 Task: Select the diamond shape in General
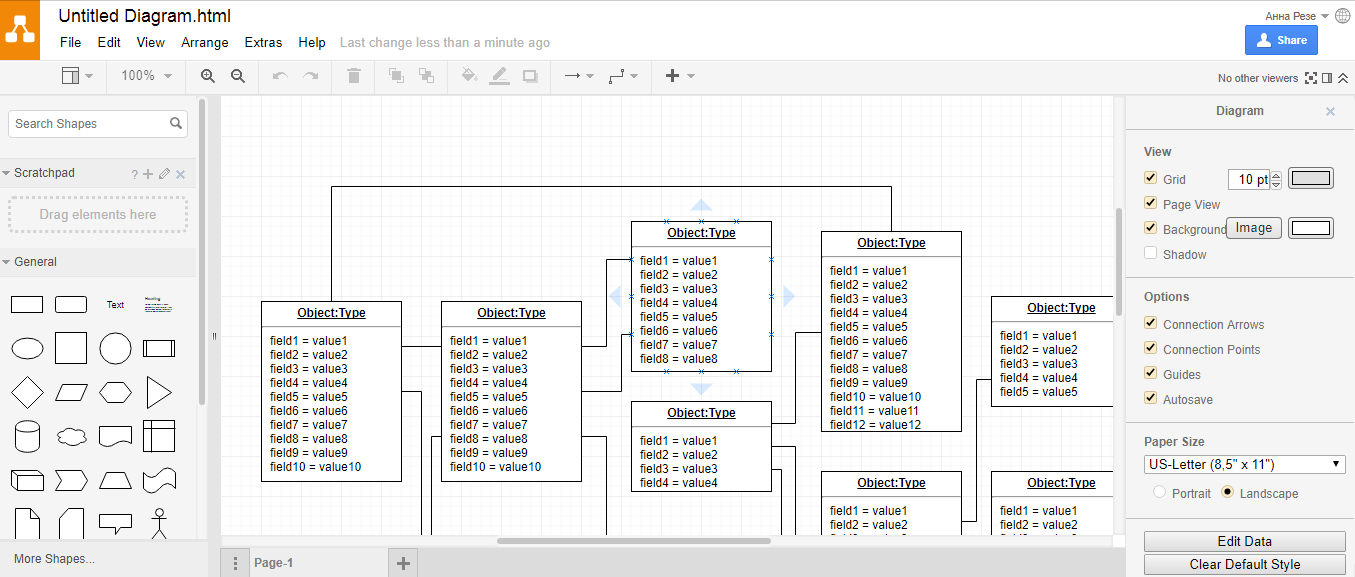(27, 392)
